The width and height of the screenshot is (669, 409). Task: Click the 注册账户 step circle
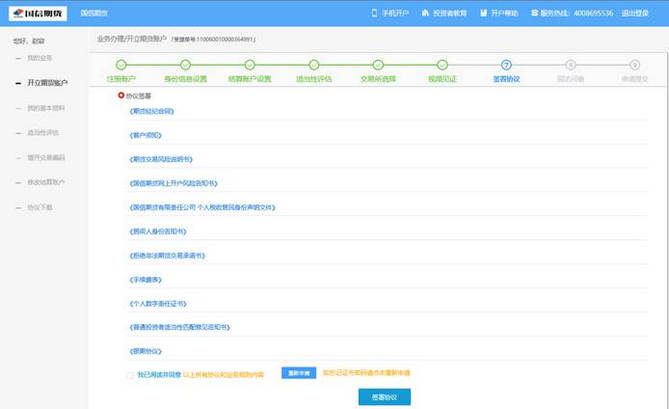pos(120,65)
